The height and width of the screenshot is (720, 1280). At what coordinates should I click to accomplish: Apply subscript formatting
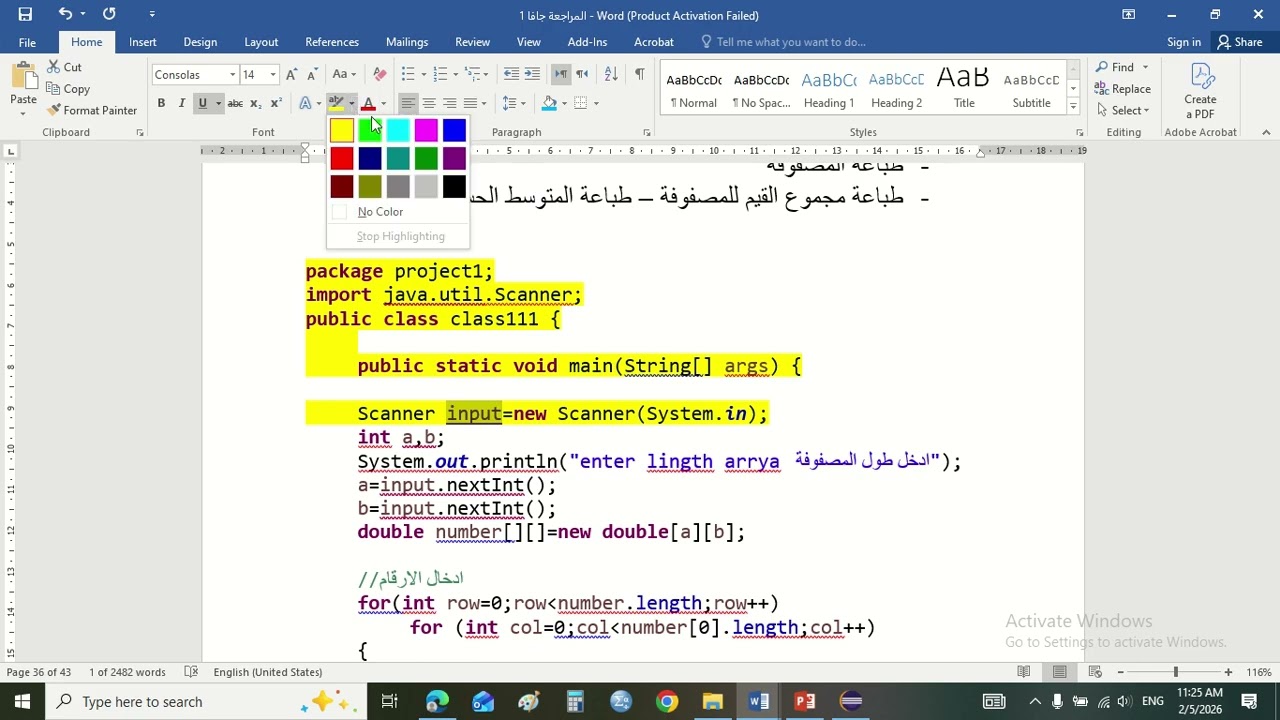pos(256,103)
